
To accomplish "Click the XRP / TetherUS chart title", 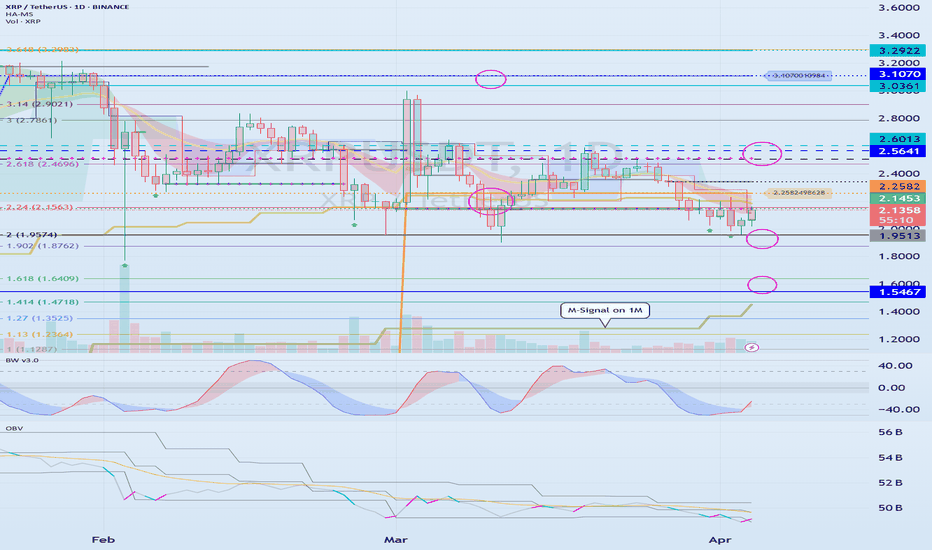I will (65, 7).
